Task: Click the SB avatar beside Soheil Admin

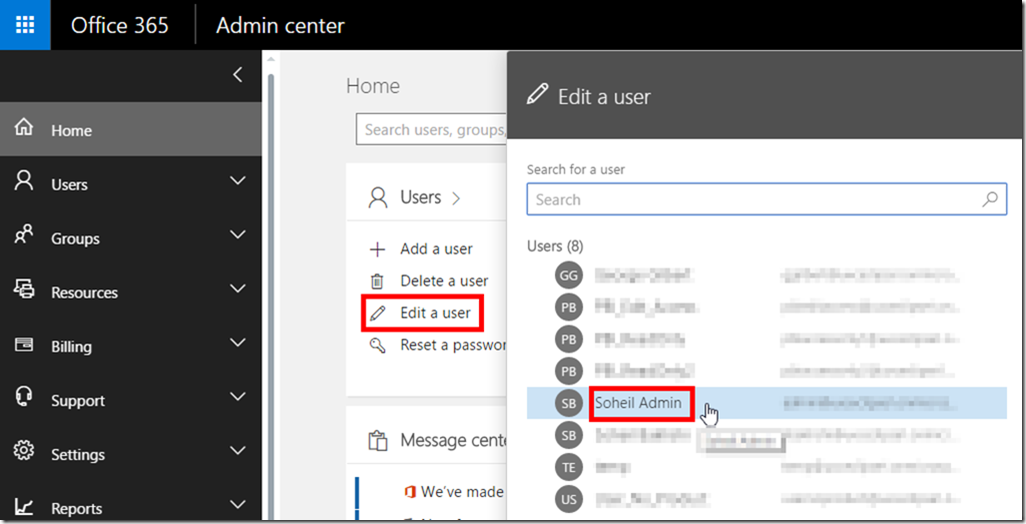Action: click(x=569, y=404)
